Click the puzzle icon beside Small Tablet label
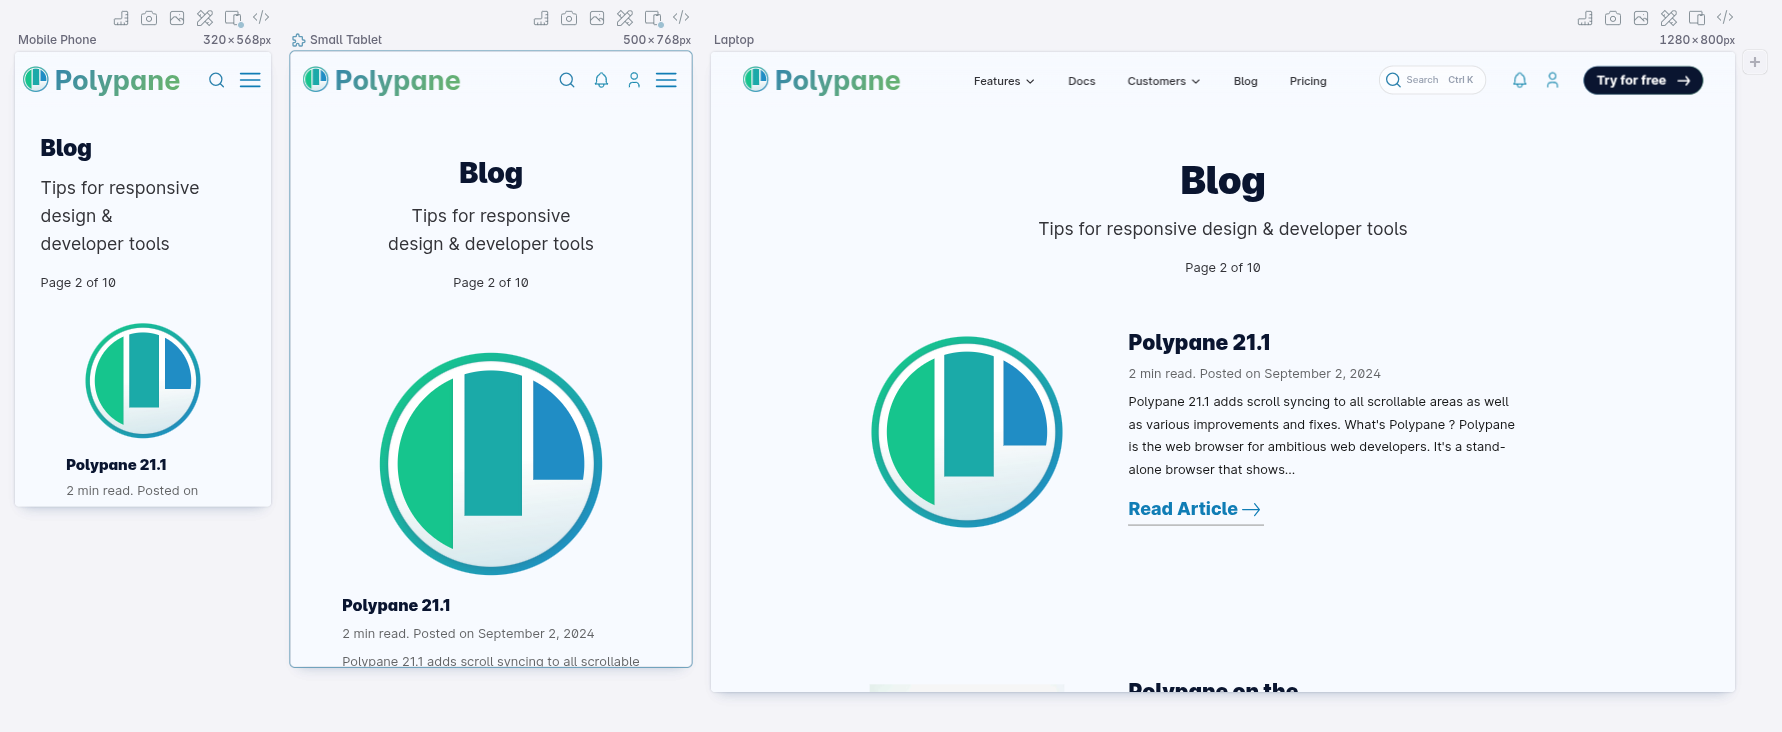Viewport: 1782px width, 732px height. 298,40
